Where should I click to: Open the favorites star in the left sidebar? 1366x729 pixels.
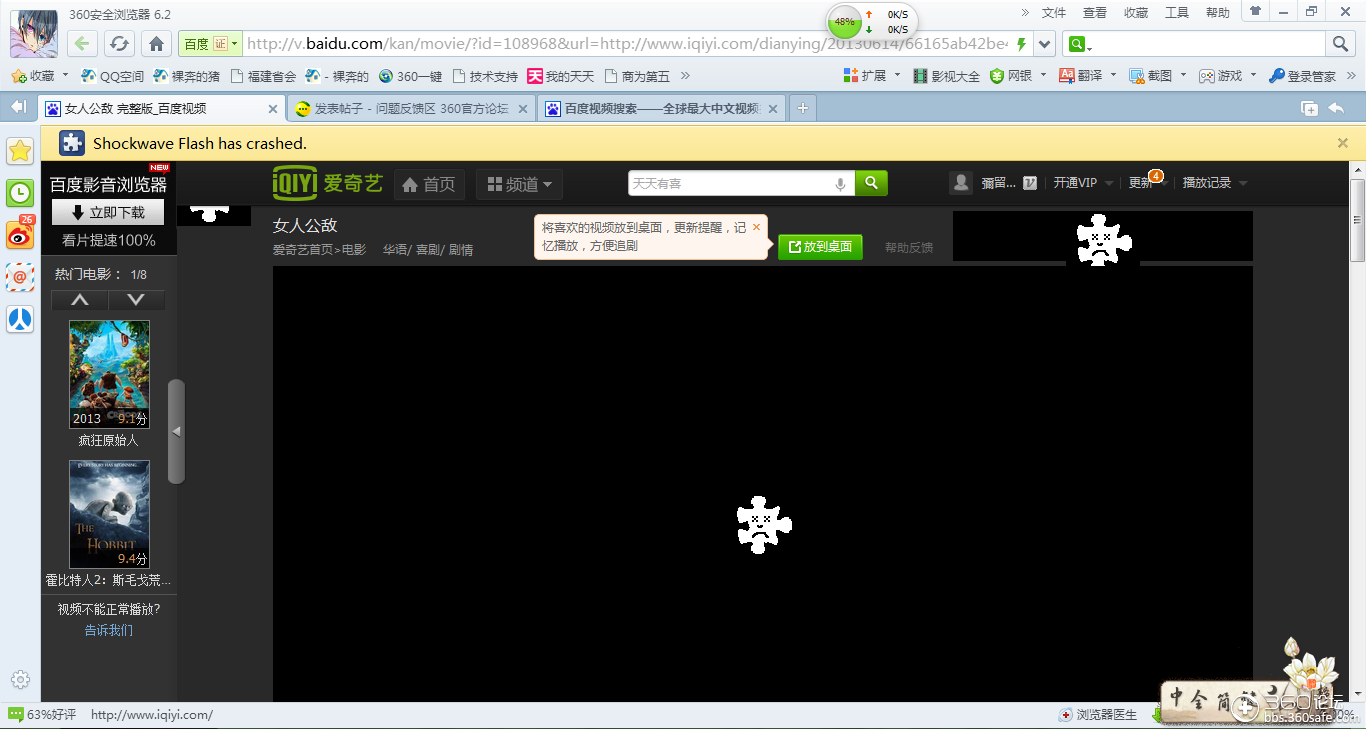[20, 151]
